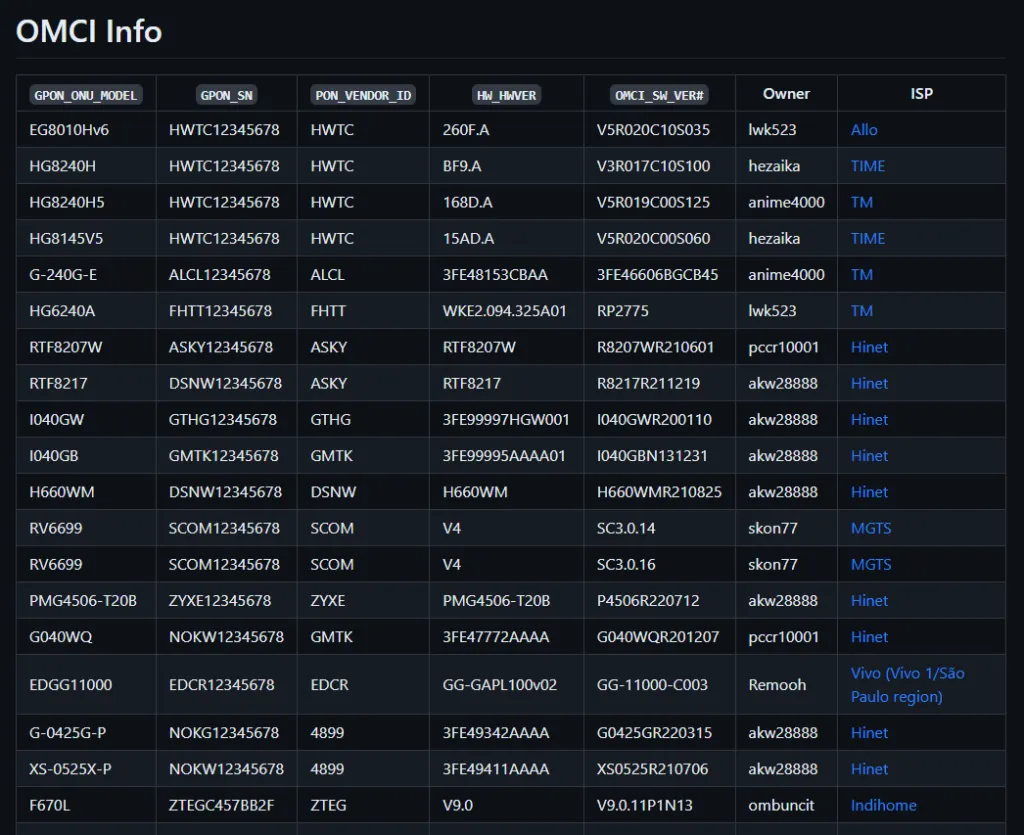Click serial FHTT12345678
Image resolution: width=1024 pixels, height=835 pixels.
tap(220, 311)
